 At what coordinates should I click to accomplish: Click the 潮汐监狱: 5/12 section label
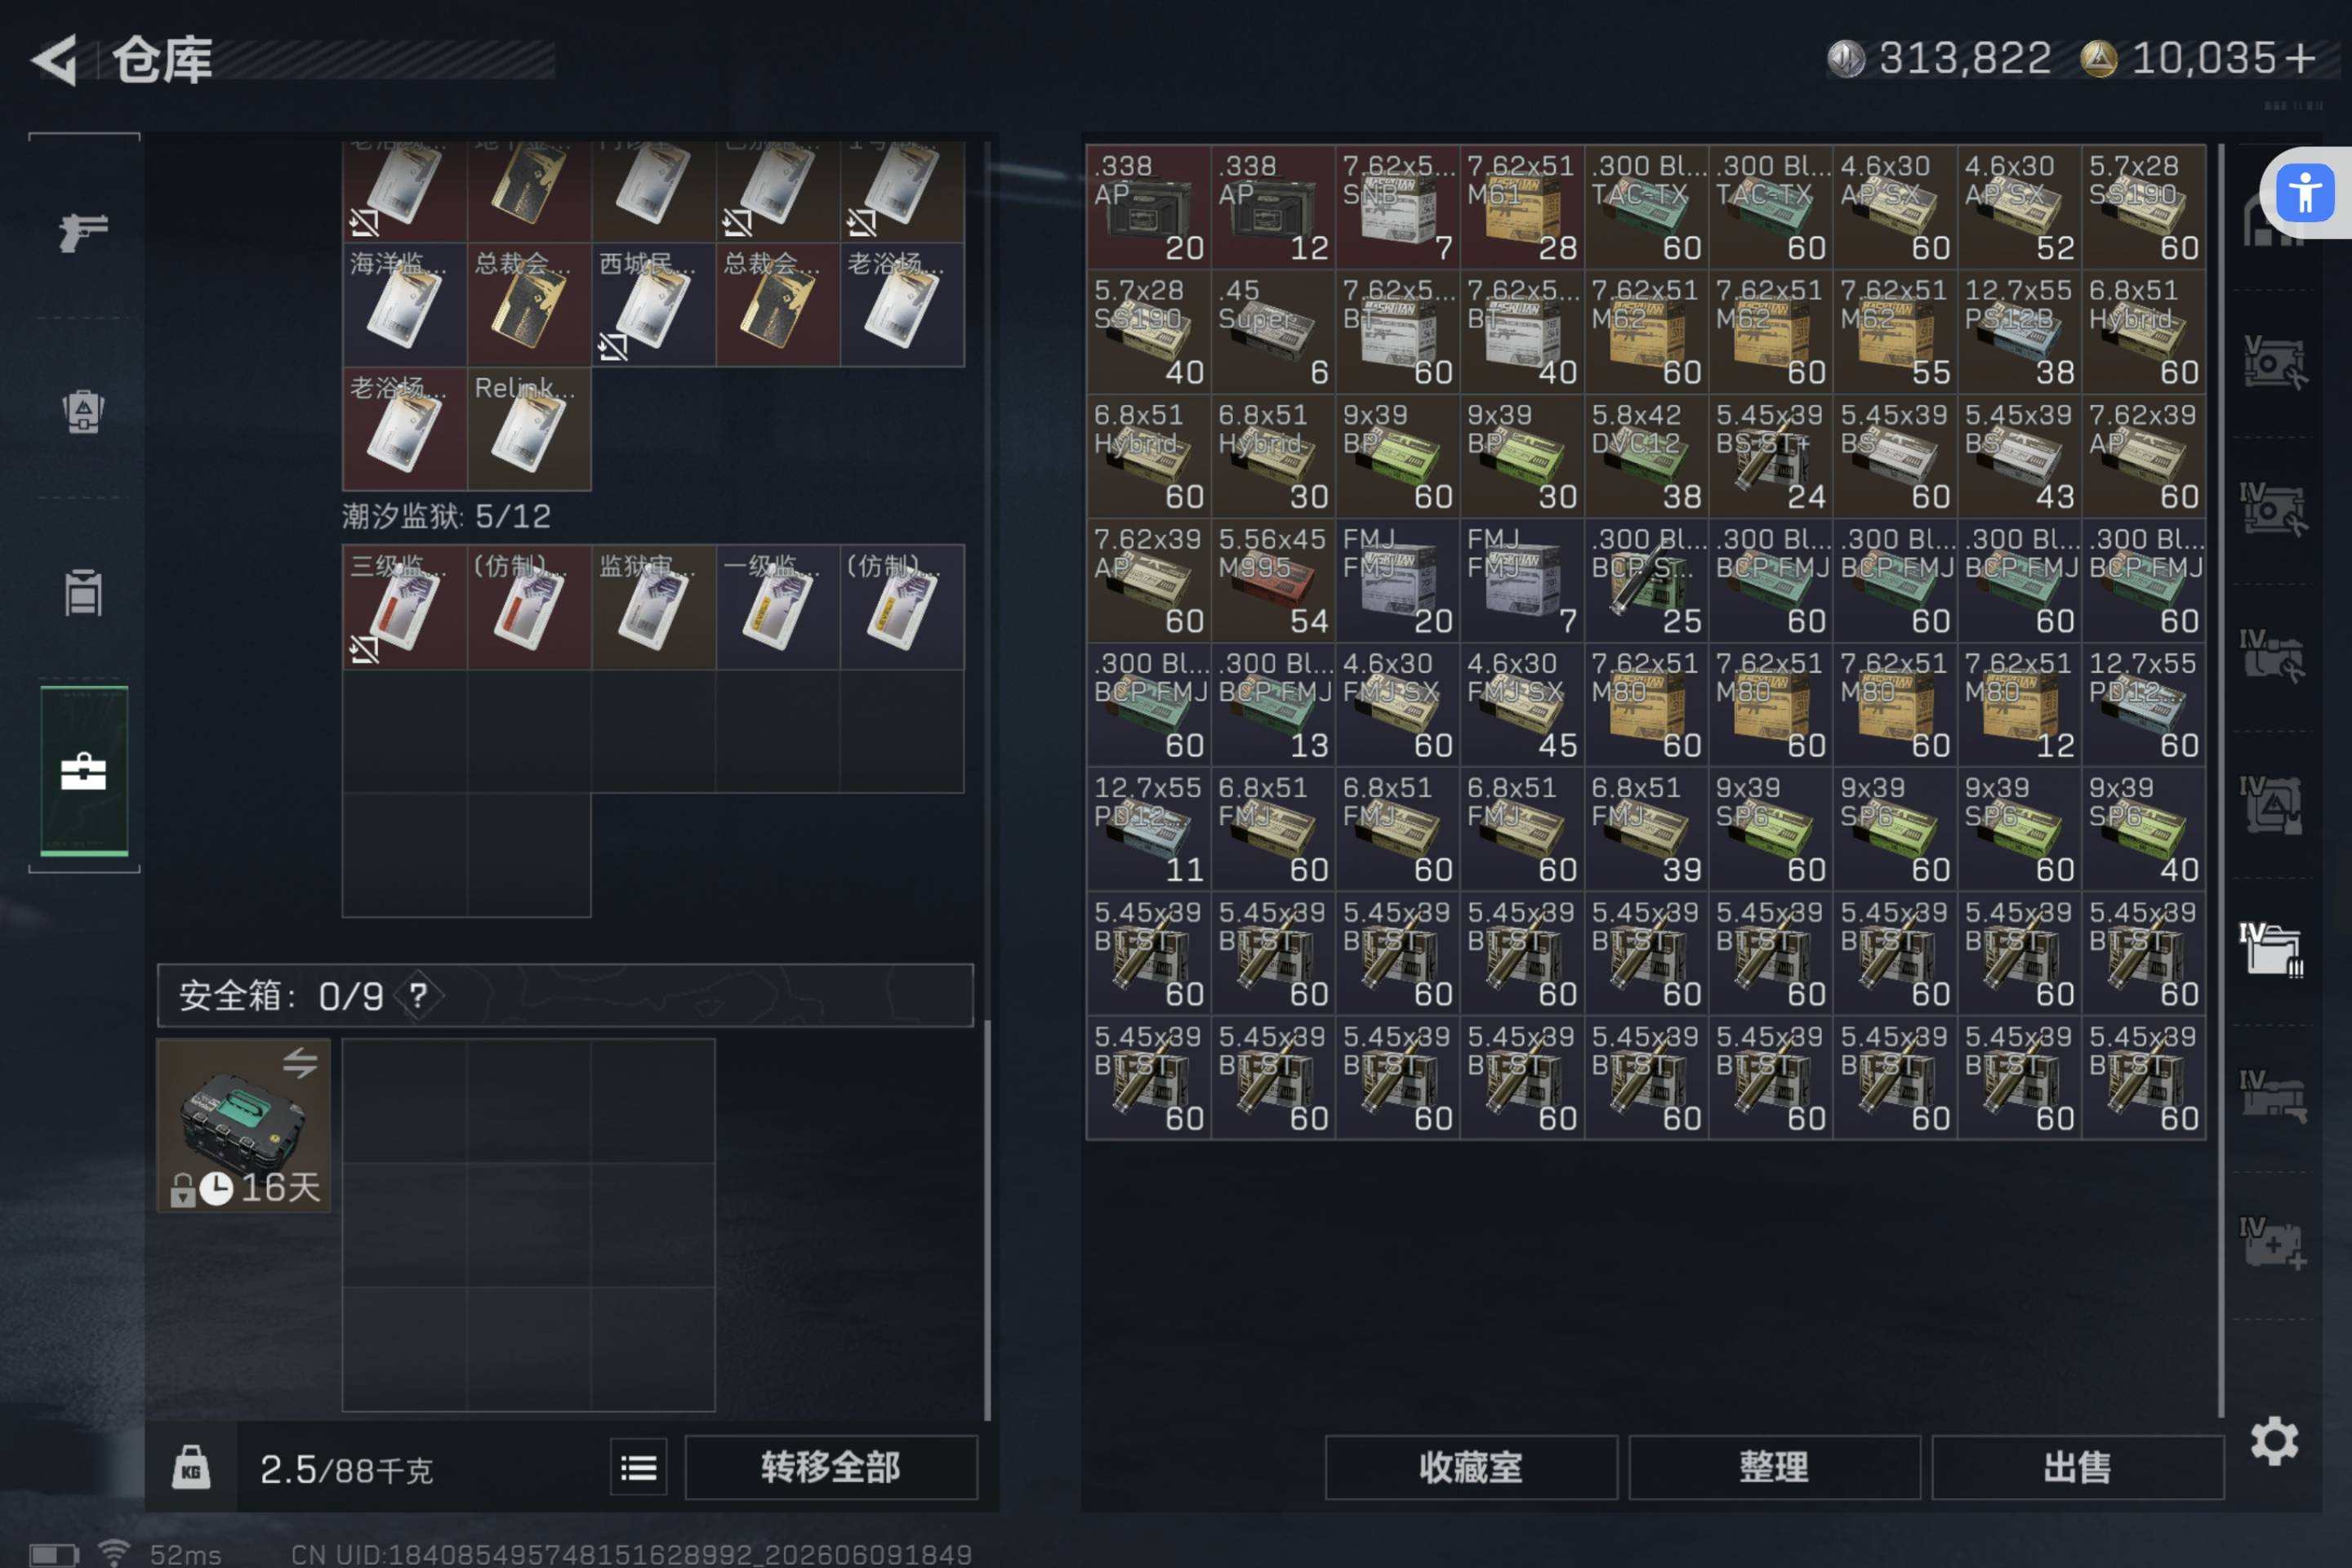coord(446,516)
